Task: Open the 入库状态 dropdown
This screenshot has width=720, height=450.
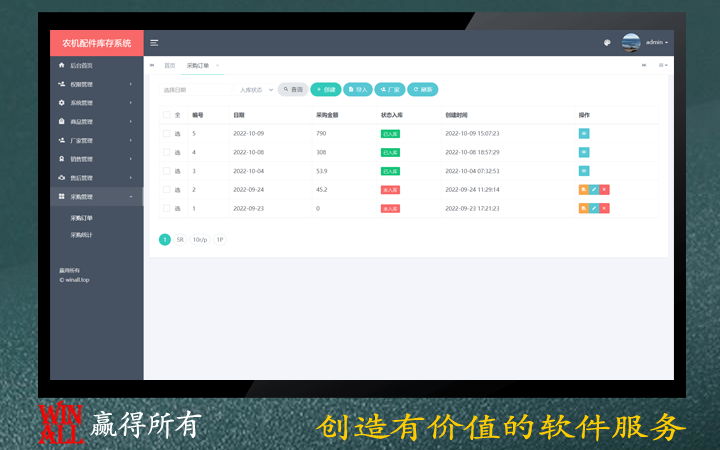Action: pos(255,90)
